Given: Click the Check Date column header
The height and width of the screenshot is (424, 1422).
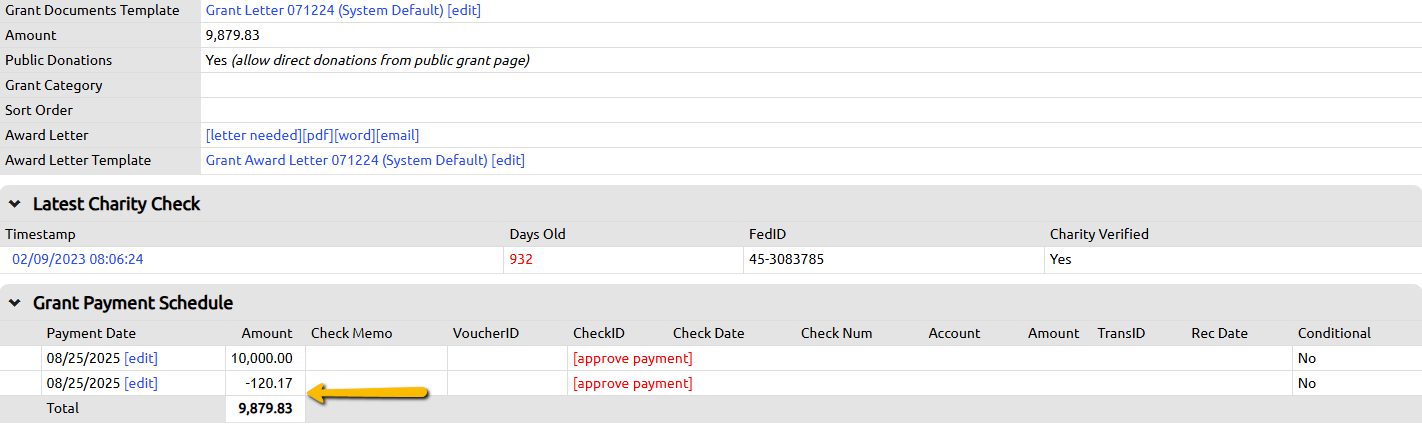Looking at the screenshot, I should [x=708, y=333].
